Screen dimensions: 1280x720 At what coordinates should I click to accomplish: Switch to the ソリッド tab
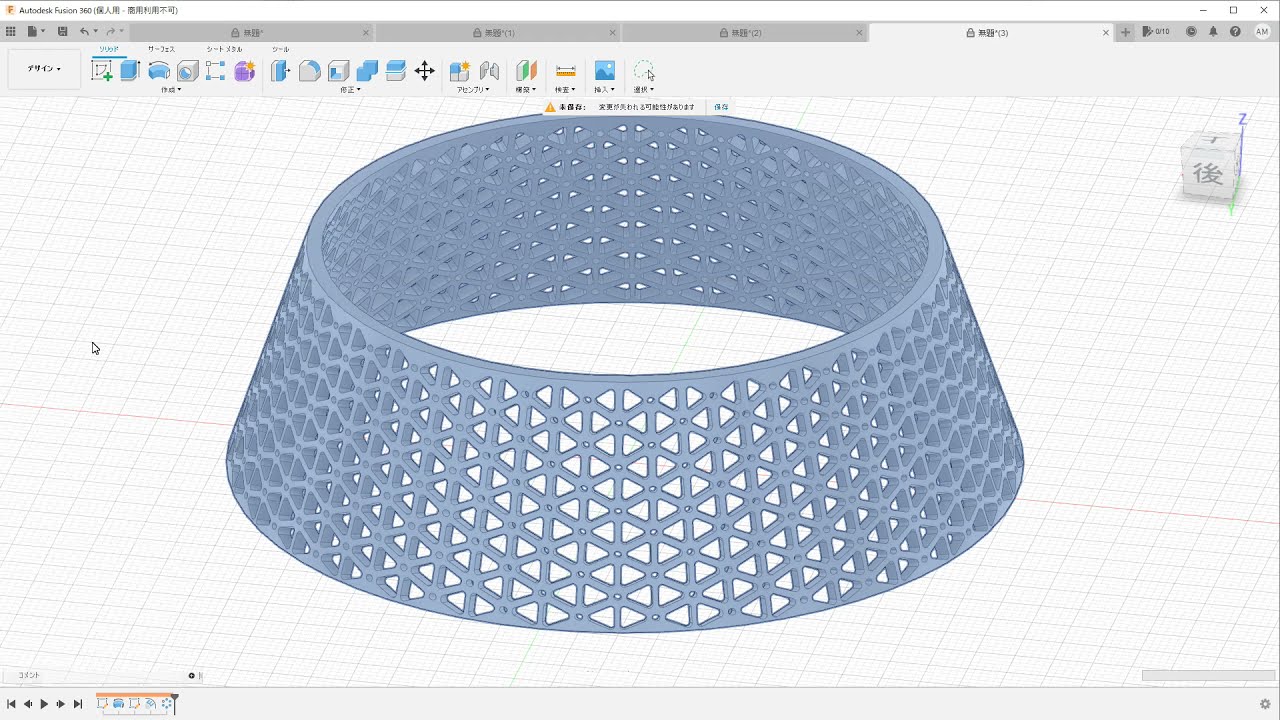108,49
